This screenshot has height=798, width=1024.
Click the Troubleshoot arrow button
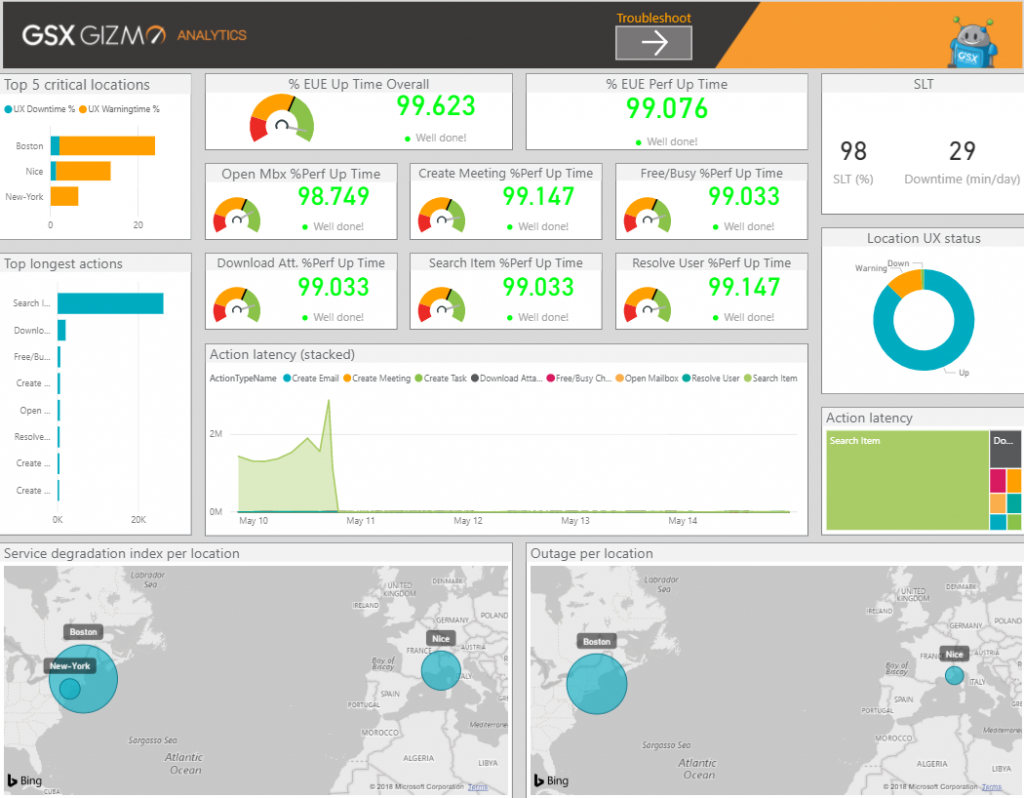pyautogui.click(x=653, y=44)
